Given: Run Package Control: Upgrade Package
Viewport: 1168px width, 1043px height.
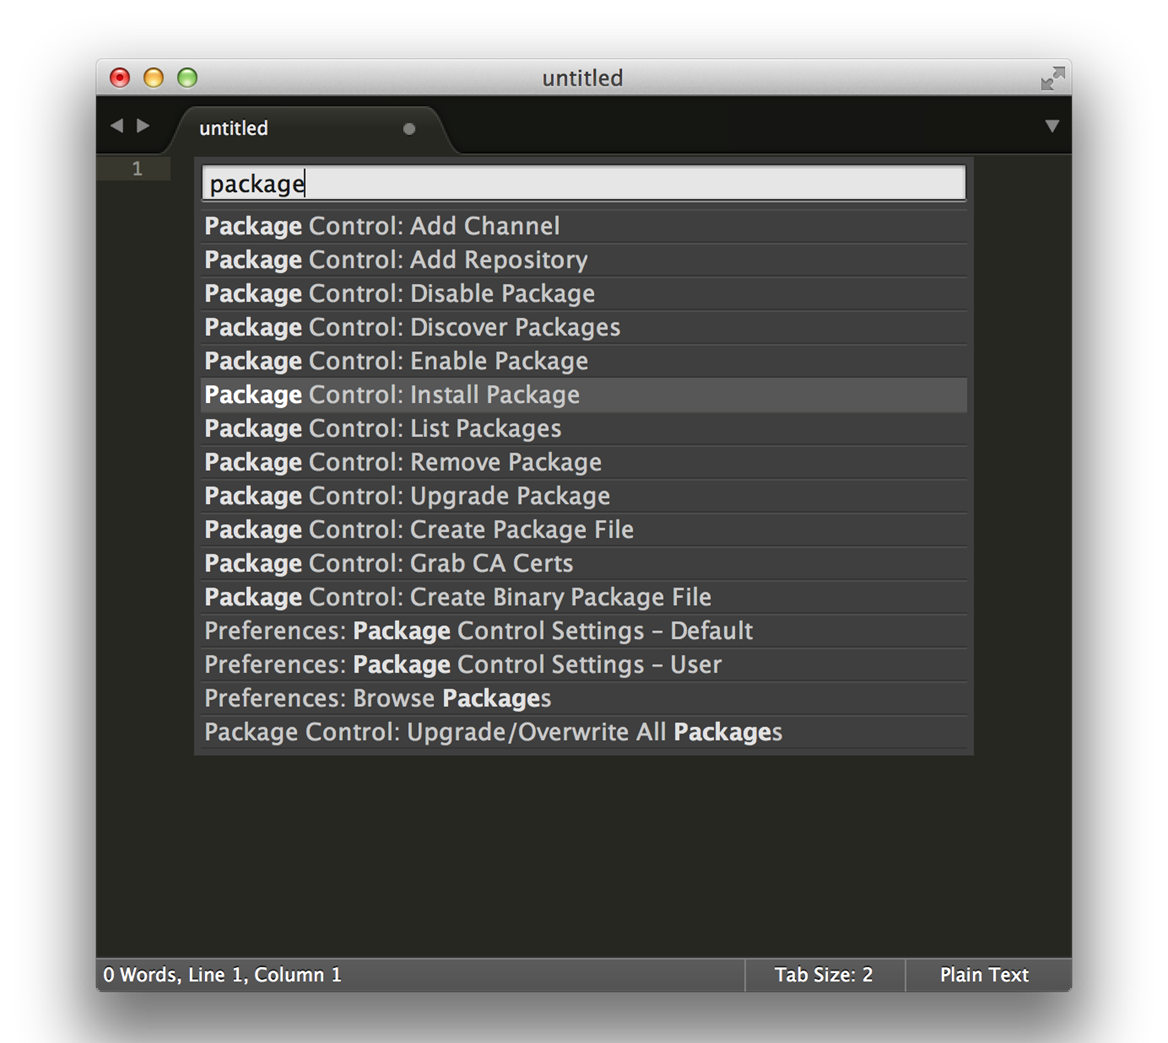Looking at the screenshot, I should click(x=584, y=496).
